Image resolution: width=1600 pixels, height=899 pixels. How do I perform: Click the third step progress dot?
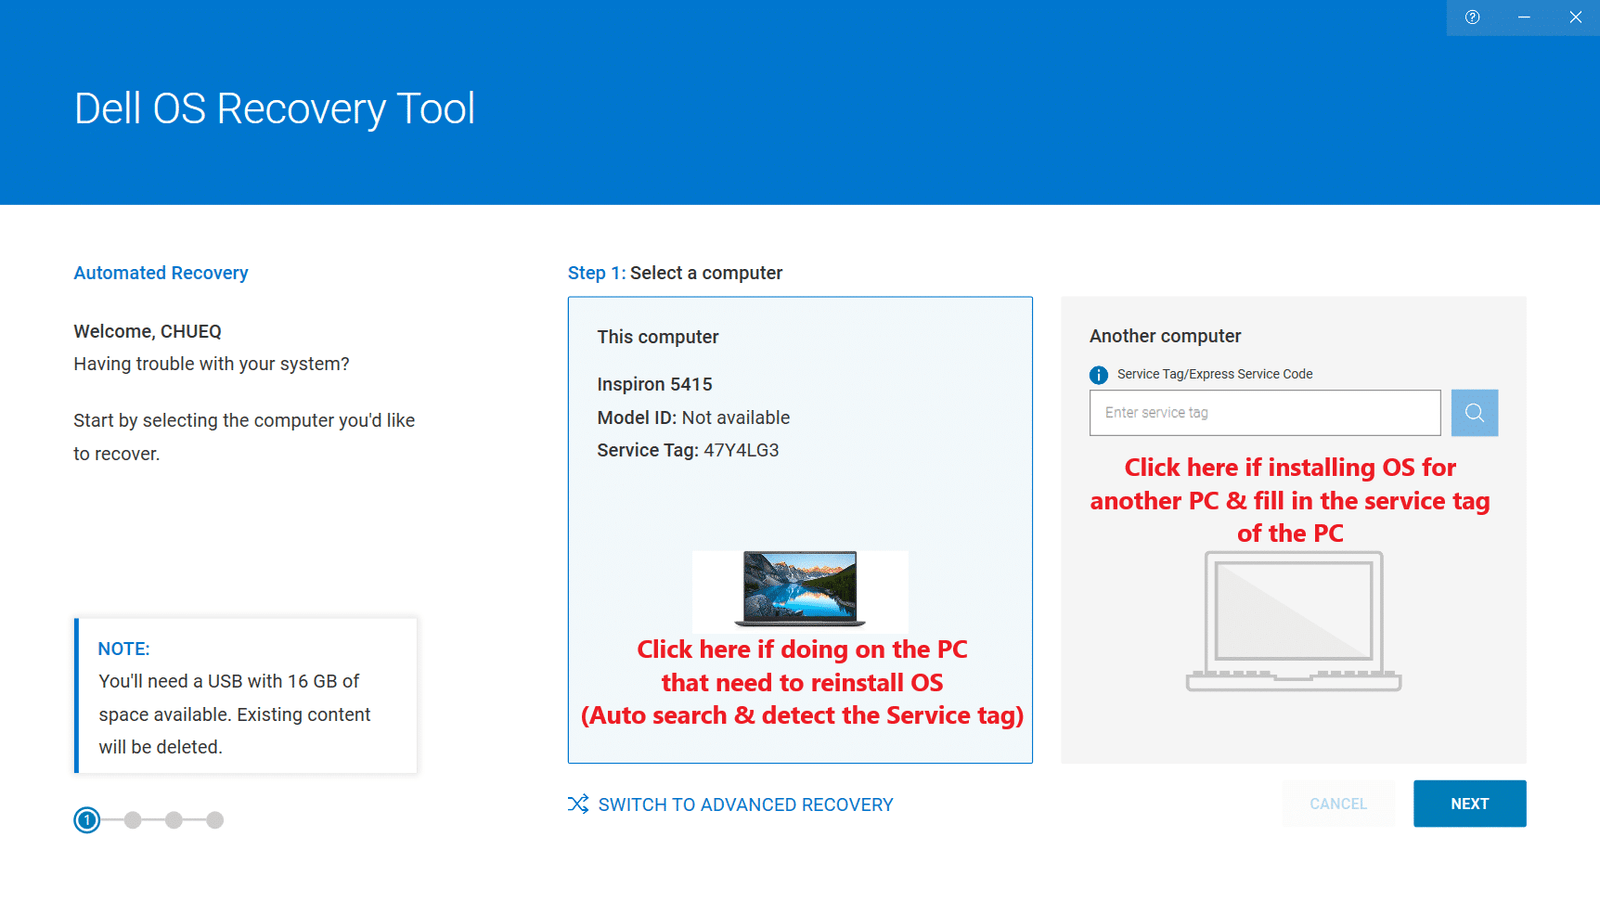174,820
